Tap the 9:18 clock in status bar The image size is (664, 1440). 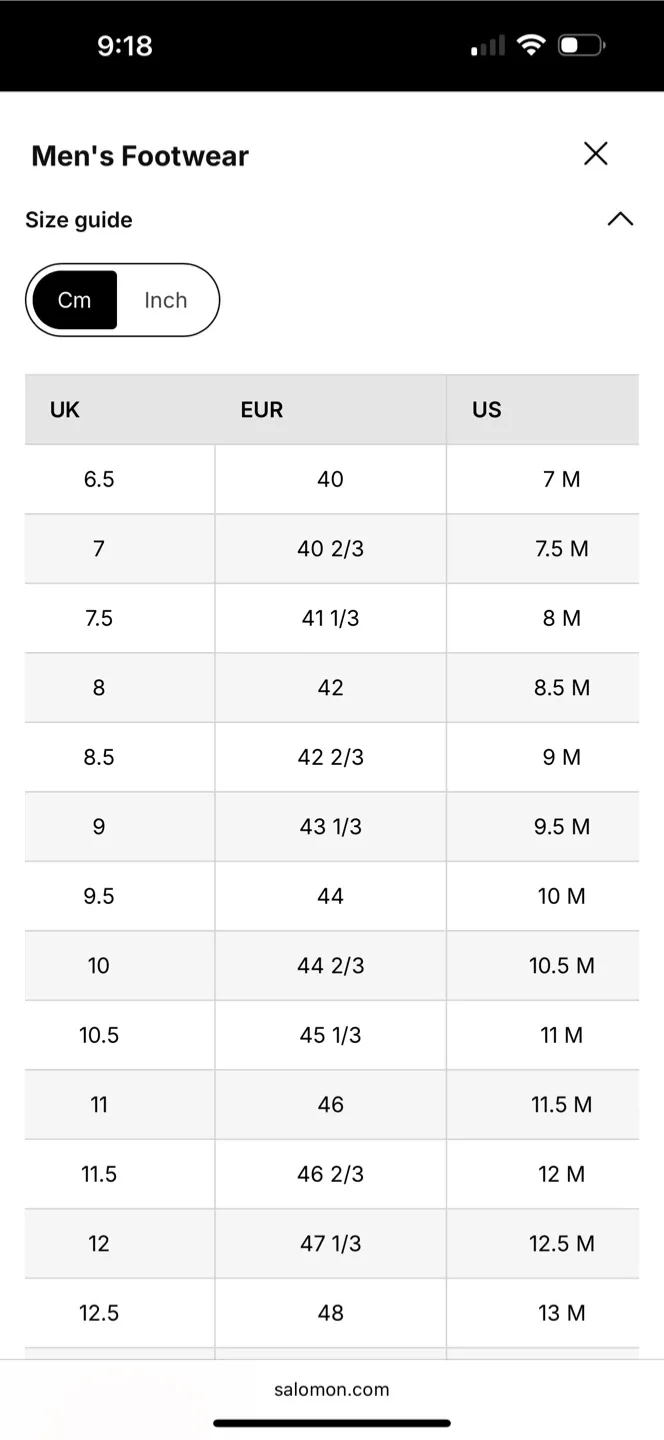click(x=125, y=46)
